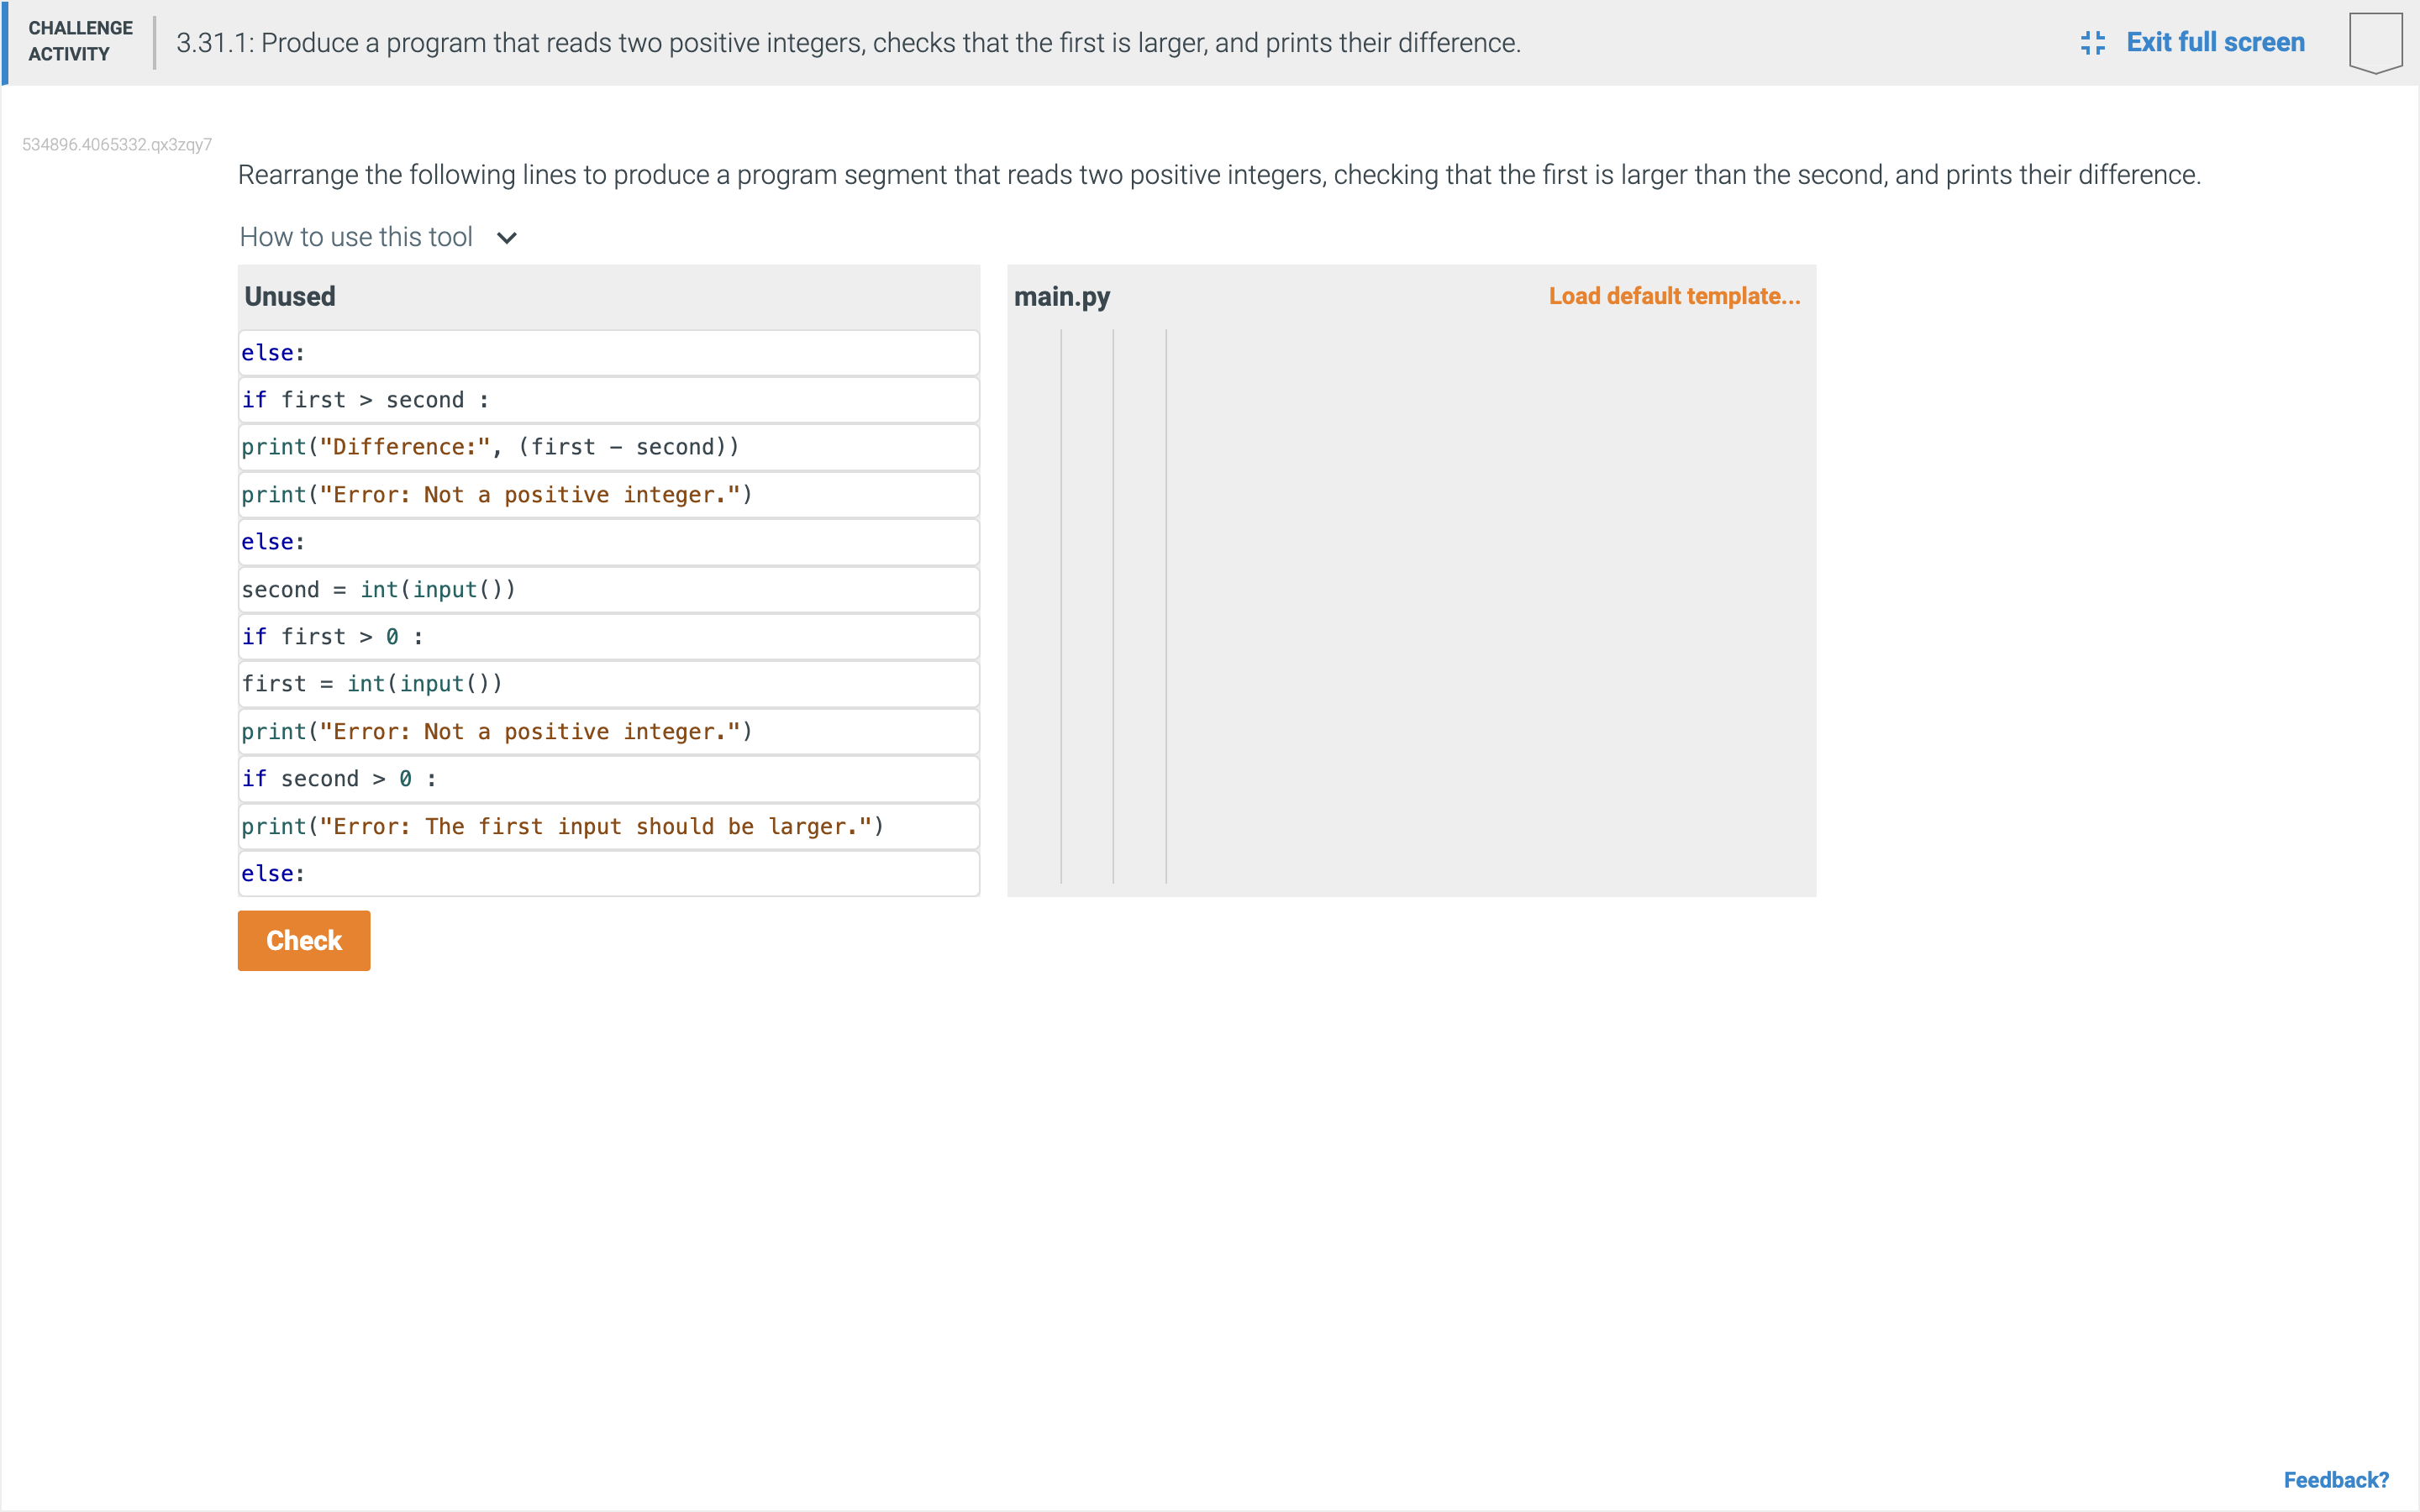The image size is (2420, 1512).
Task: Click the CHALLENGE ACTIVITY label
Action: [x=80, y=41]
